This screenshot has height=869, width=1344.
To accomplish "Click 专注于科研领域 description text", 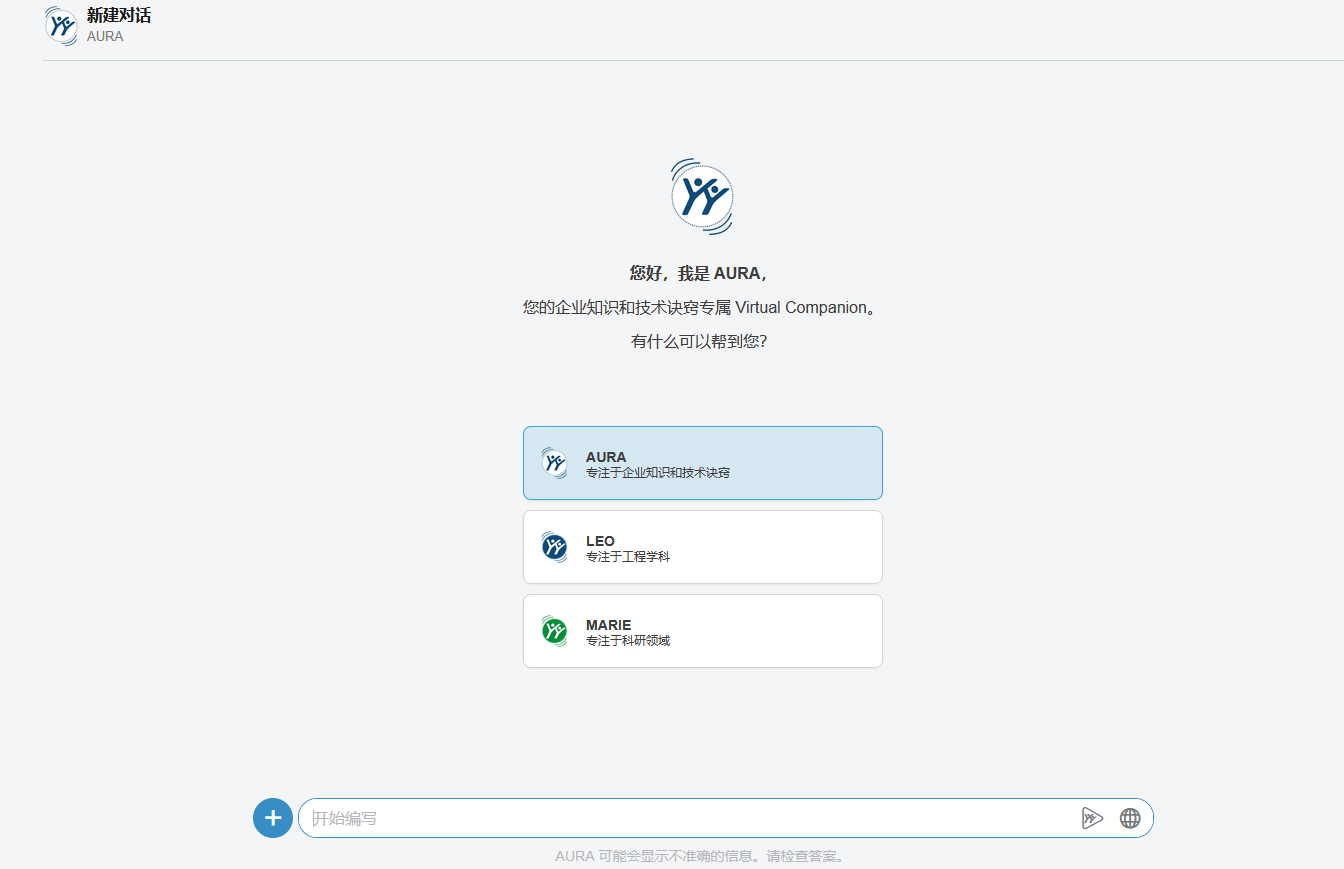I will pyautogui.click(x=628, y=641).
